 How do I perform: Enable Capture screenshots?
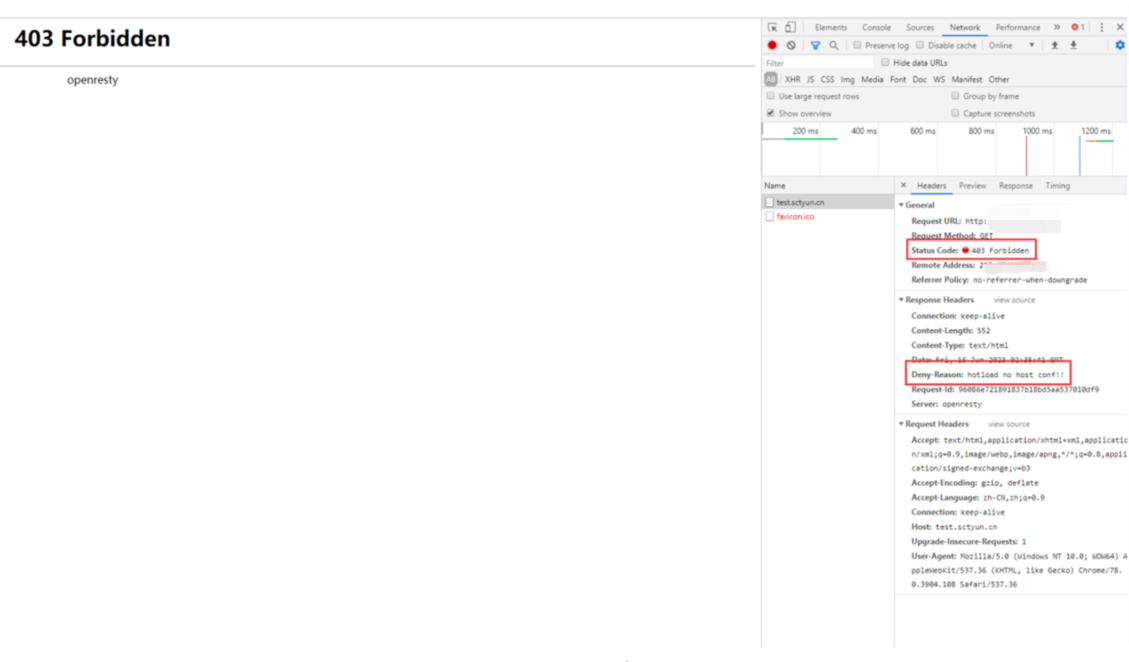point(955,113)
